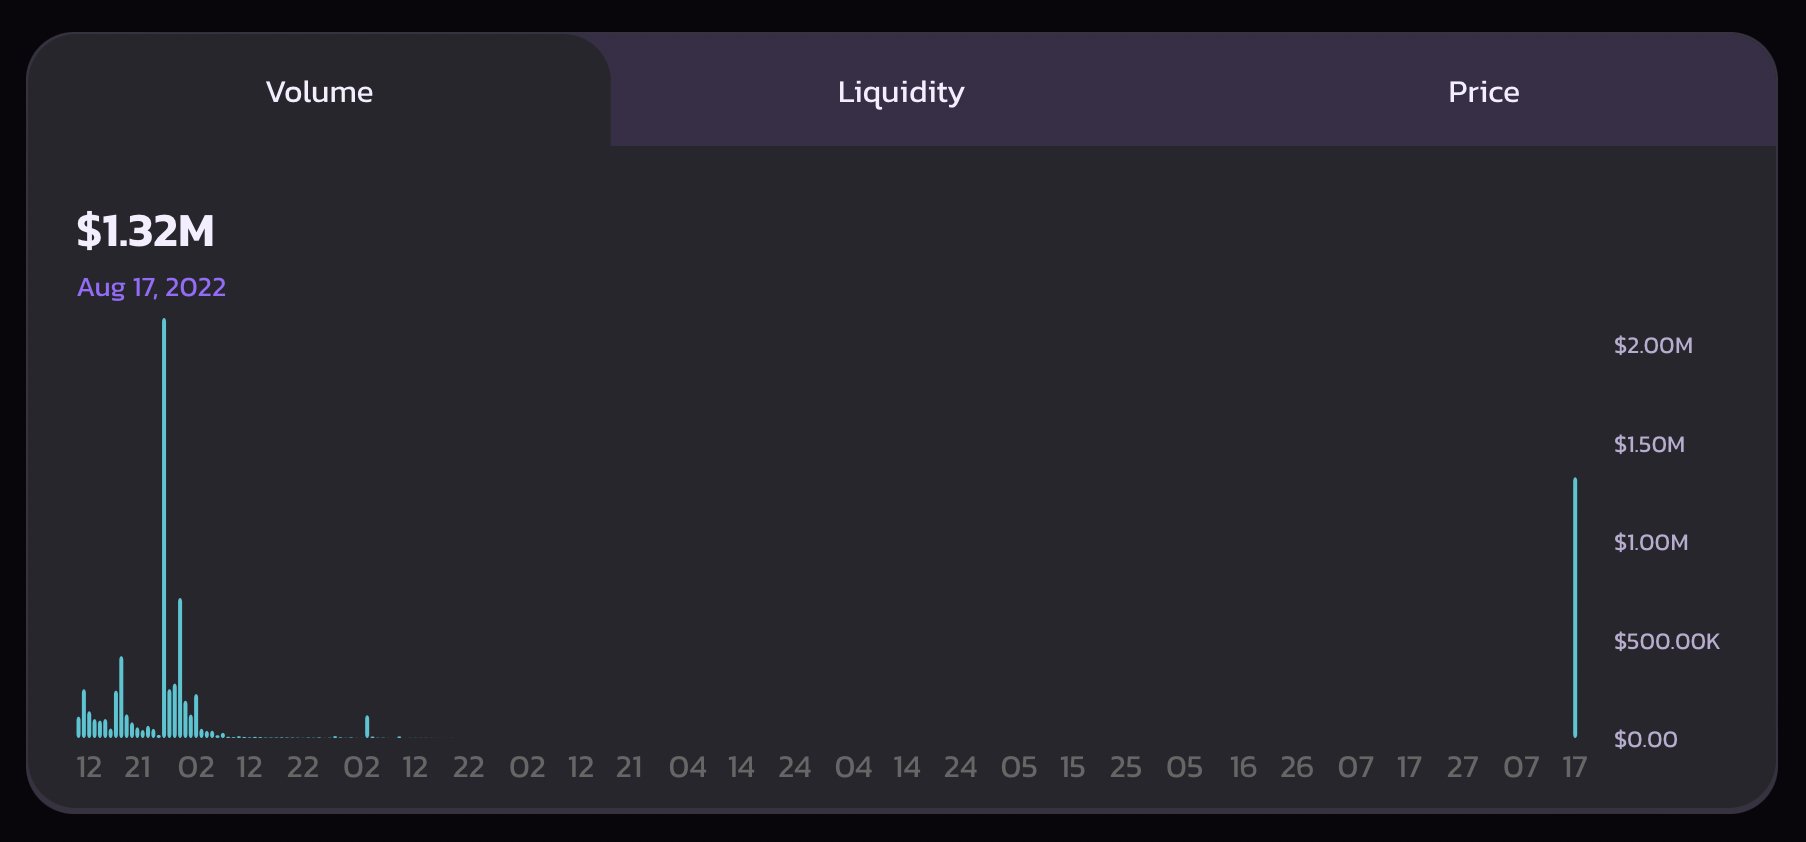Open the Liquidity tab
The width and height of the screenshot is (1806, 842).
pyautogui.click(x=901, y=92)
